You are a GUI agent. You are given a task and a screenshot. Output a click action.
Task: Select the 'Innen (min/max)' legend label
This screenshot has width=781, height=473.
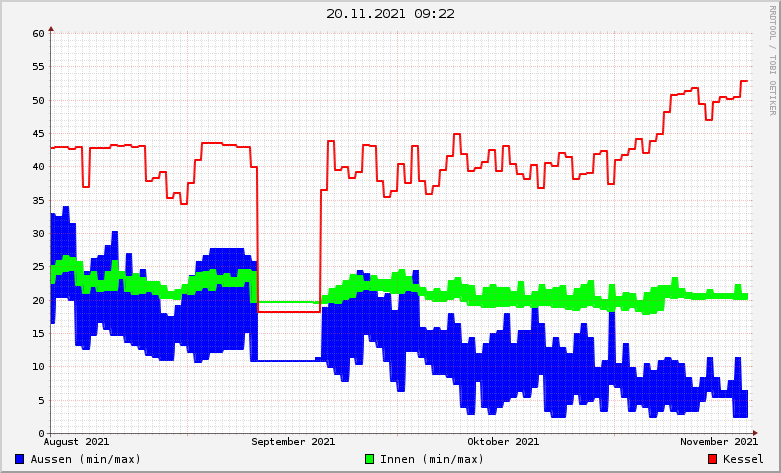tap(432, 459)
